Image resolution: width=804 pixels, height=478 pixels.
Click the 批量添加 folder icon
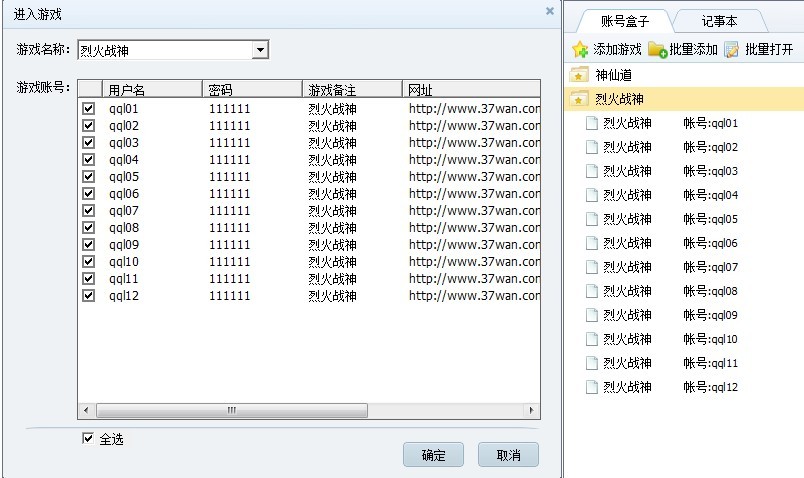pyautogui.click(x=657, y=49)
